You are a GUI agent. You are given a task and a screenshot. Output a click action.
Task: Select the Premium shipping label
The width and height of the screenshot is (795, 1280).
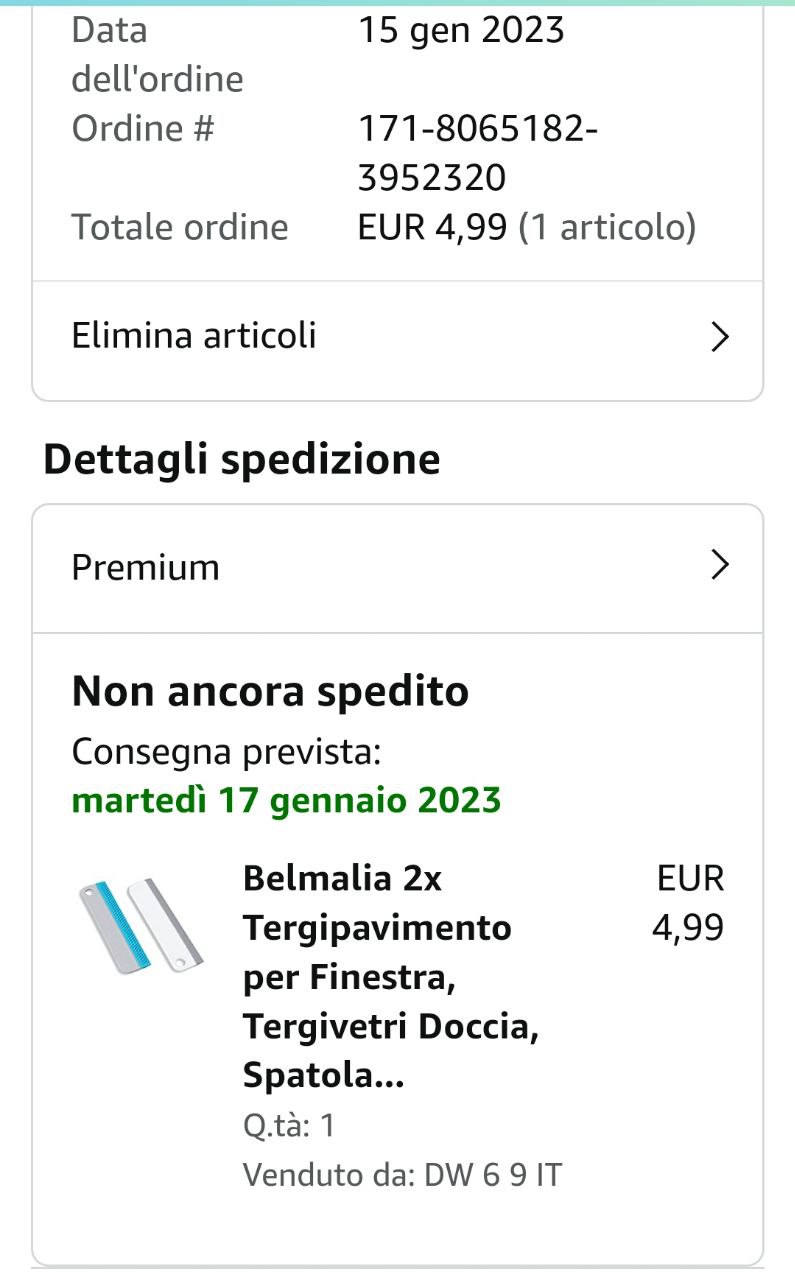(x=145, y=567)
